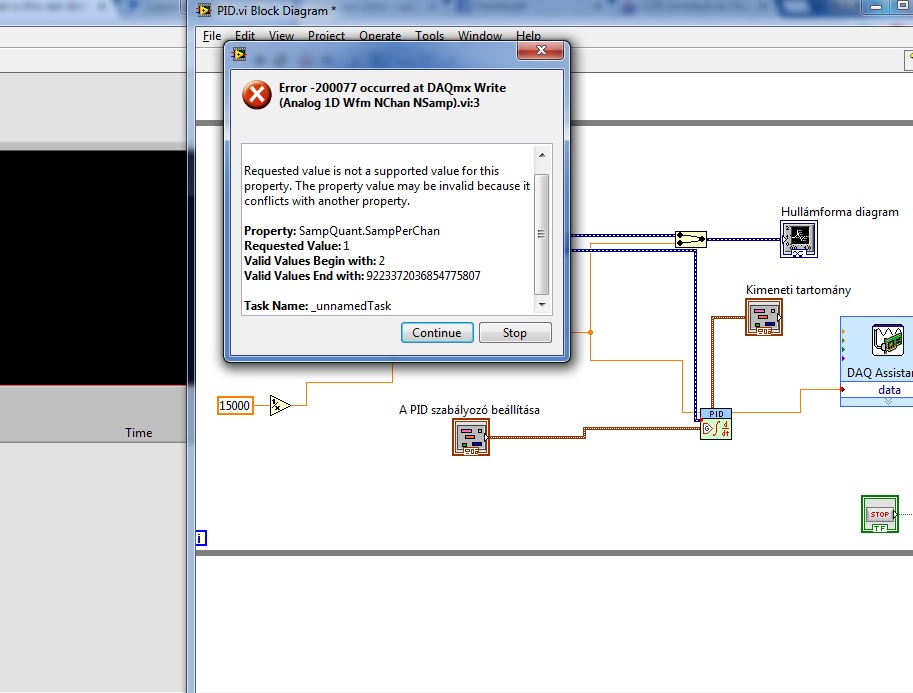Select the Kimeneti tartomány cluster terminal
The image size is (913, 693).
click(x=764, y=317)
